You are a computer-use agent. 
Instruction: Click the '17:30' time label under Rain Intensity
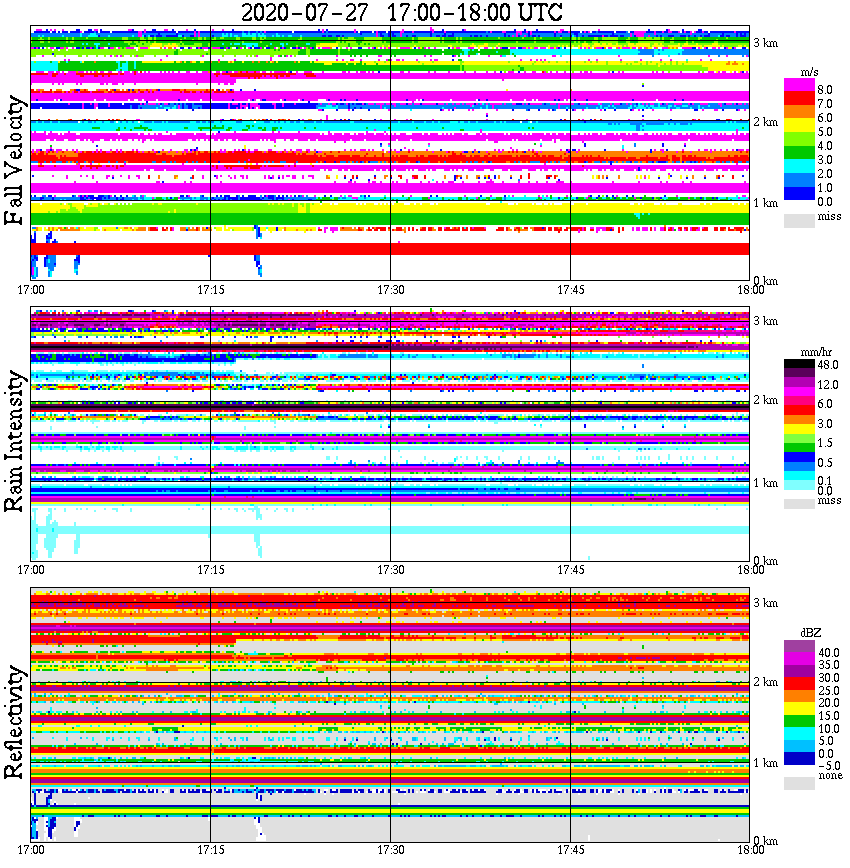[391, 570]
